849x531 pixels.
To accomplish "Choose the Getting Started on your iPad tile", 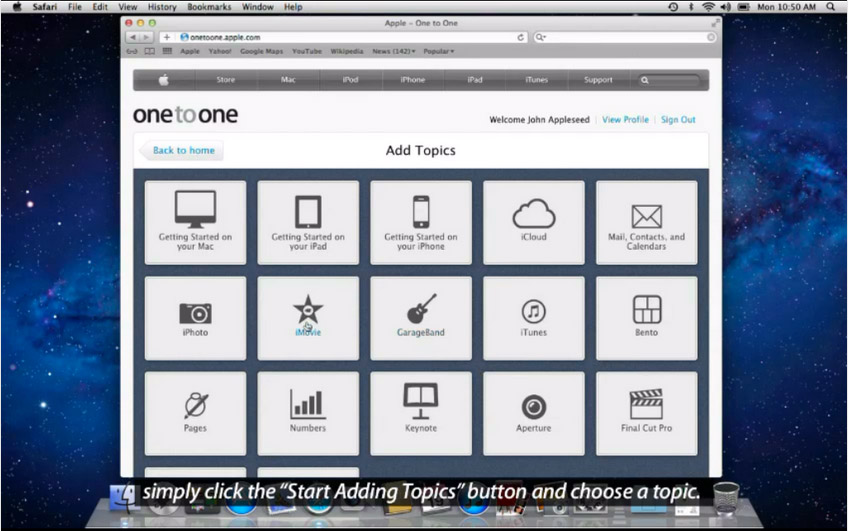I will (308, 222).
